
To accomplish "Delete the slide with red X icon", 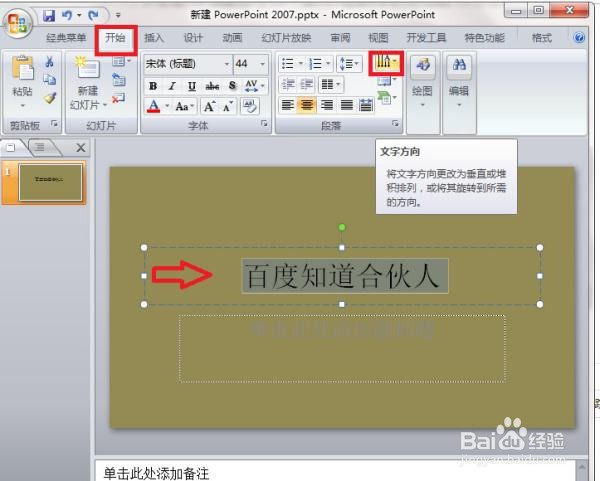I will (119, 98).
